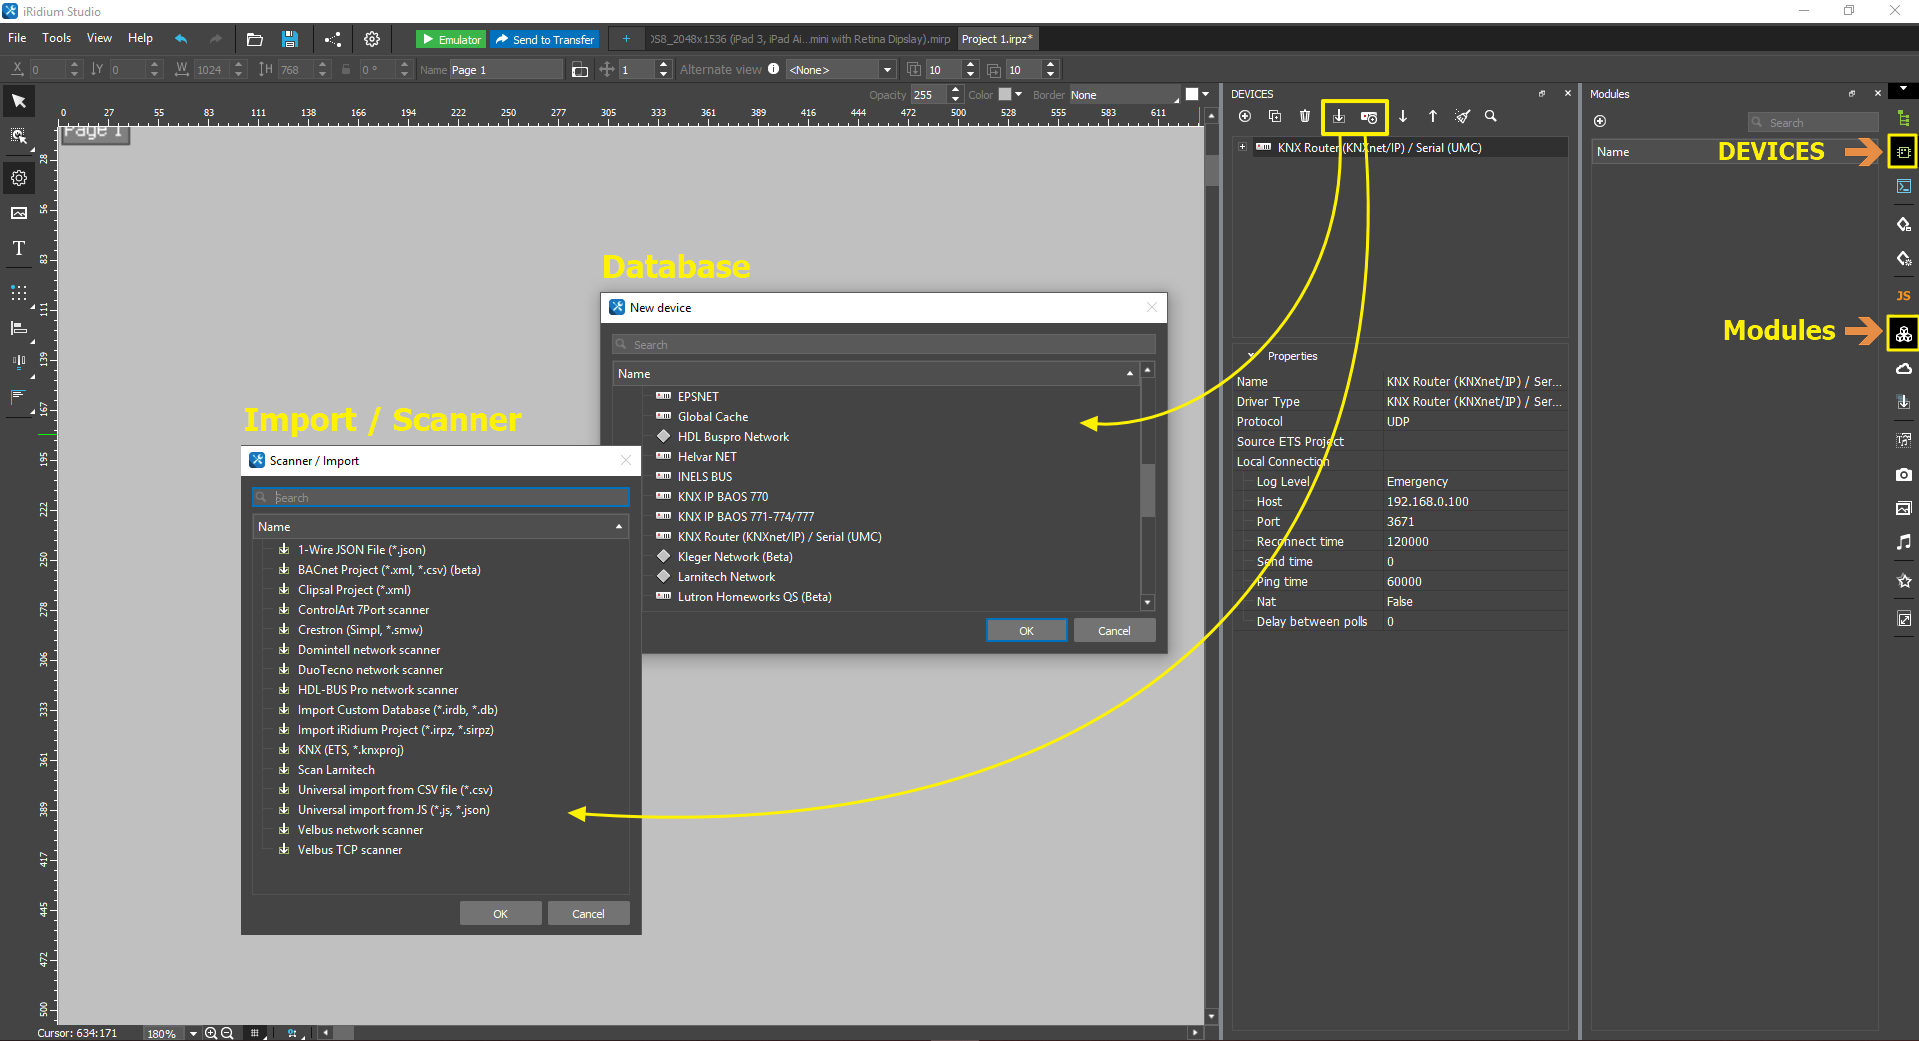Open the Devices panel from right sidebar
1919x1041 pixels.
1903,152
